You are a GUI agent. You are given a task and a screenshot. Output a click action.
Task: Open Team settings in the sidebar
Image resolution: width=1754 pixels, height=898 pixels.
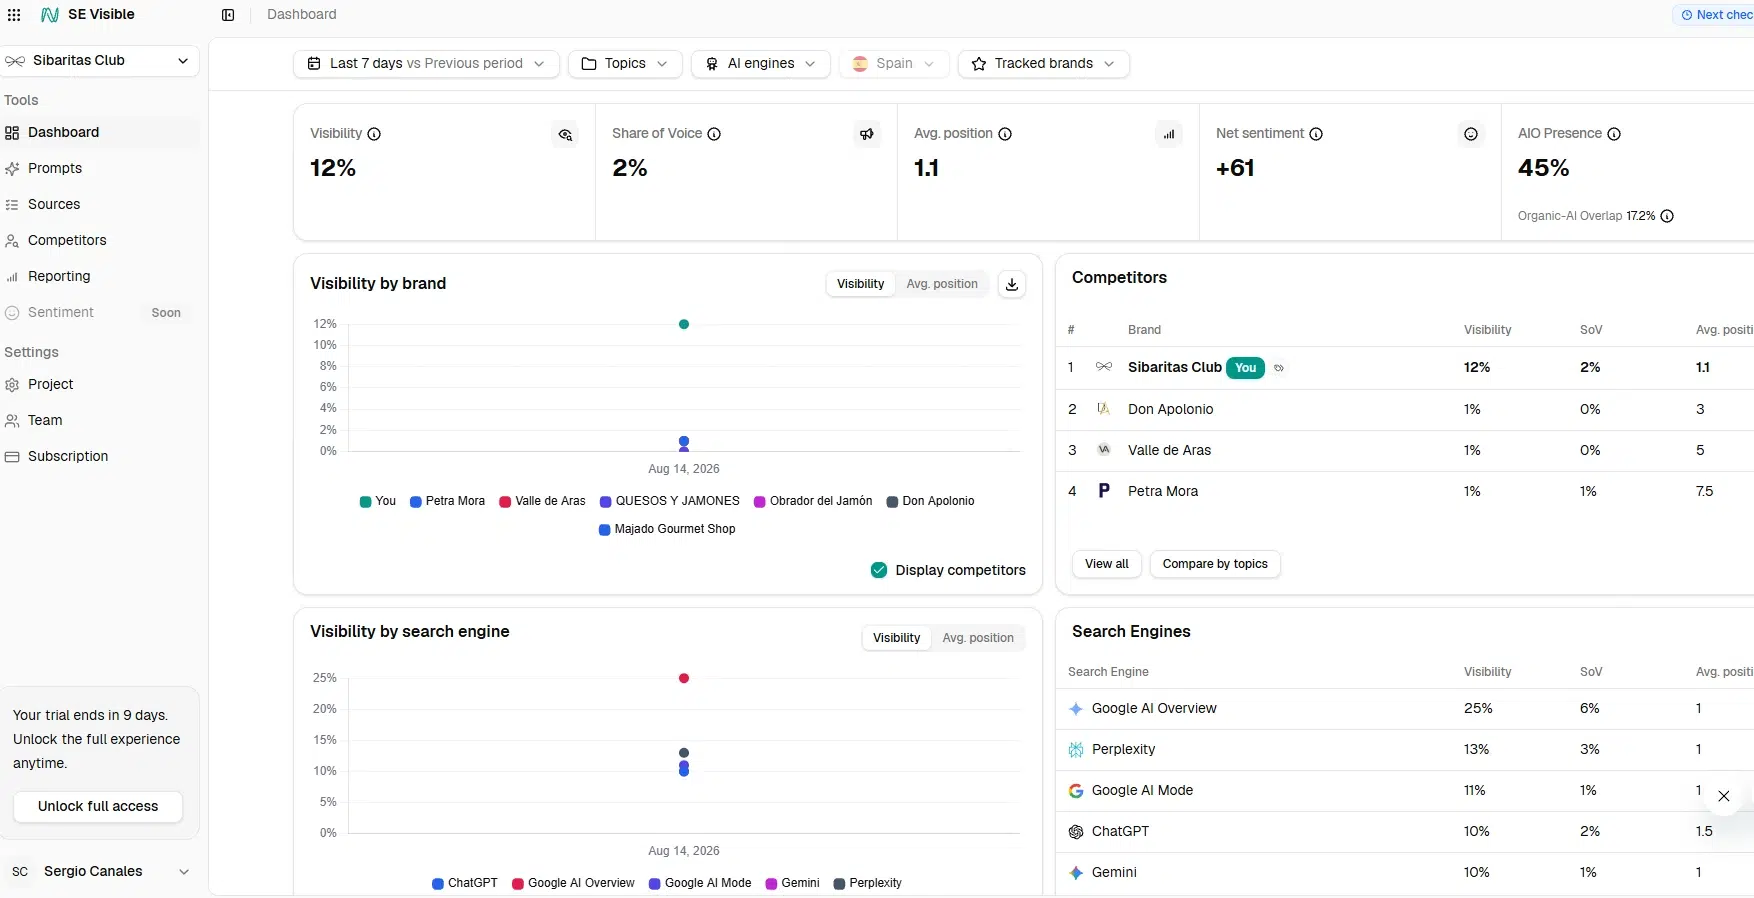[x=100, y=421]
